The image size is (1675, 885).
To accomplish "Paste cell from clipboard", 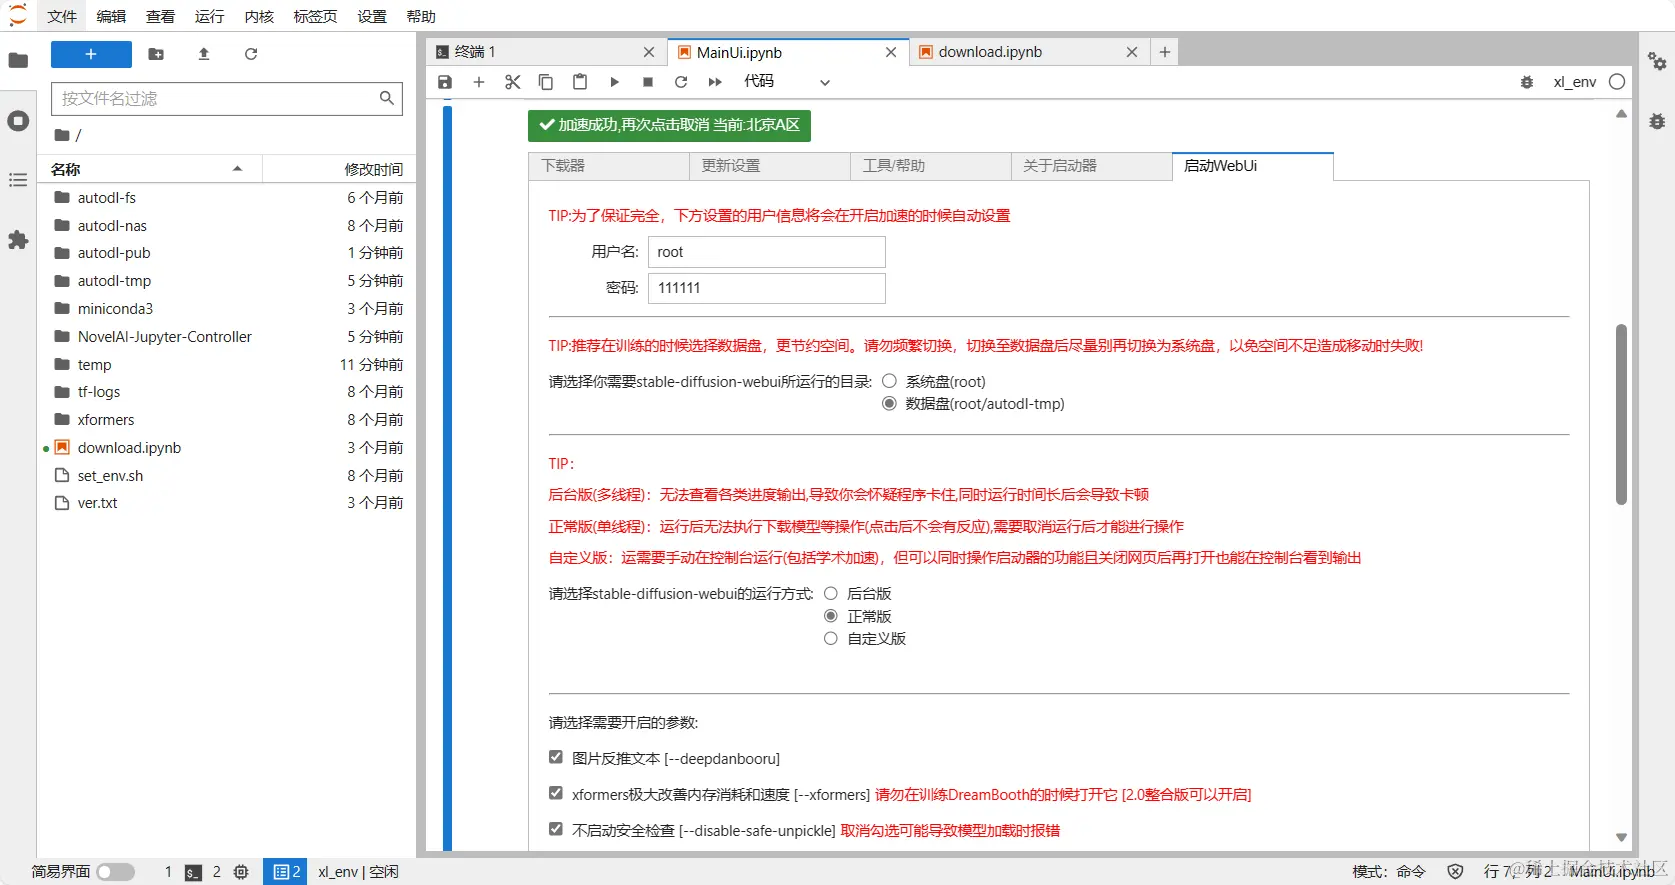I will click(x=580, y=82).
